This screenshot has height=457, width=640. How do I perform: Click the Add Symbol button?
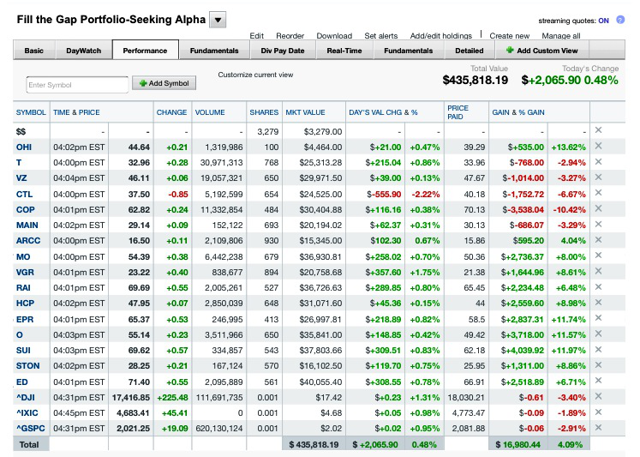164,83
